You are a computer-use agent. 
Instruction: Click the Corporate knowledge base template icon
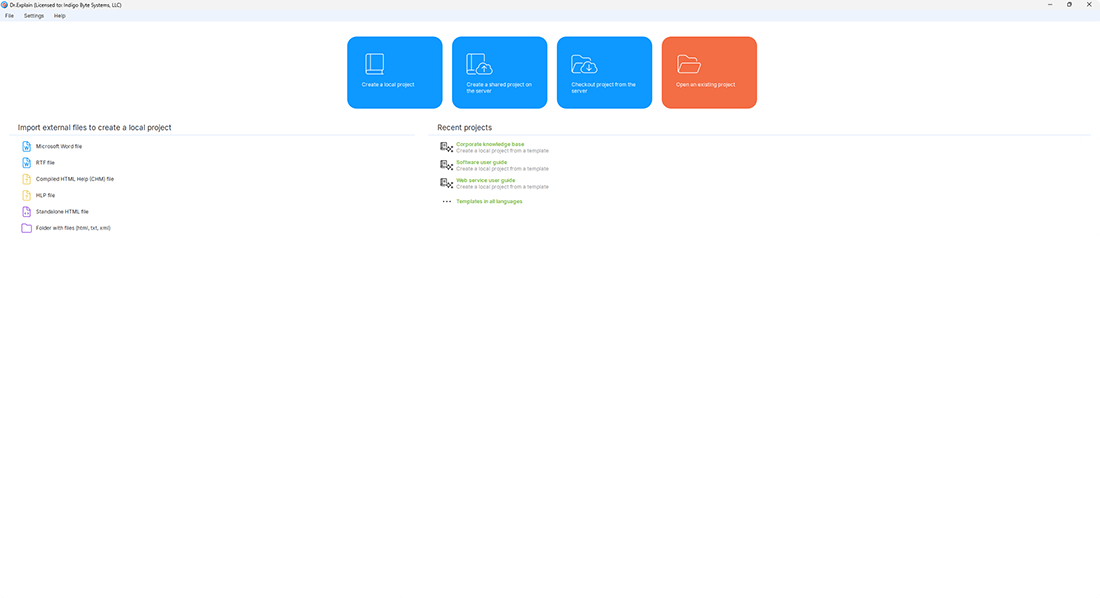pyautogui.click(x=446, y=147)
